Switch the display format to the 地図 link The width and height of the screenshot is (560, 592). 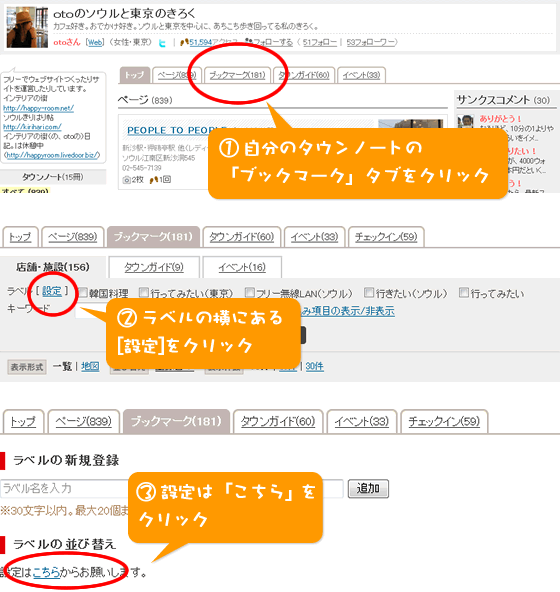tap(90, 366)
